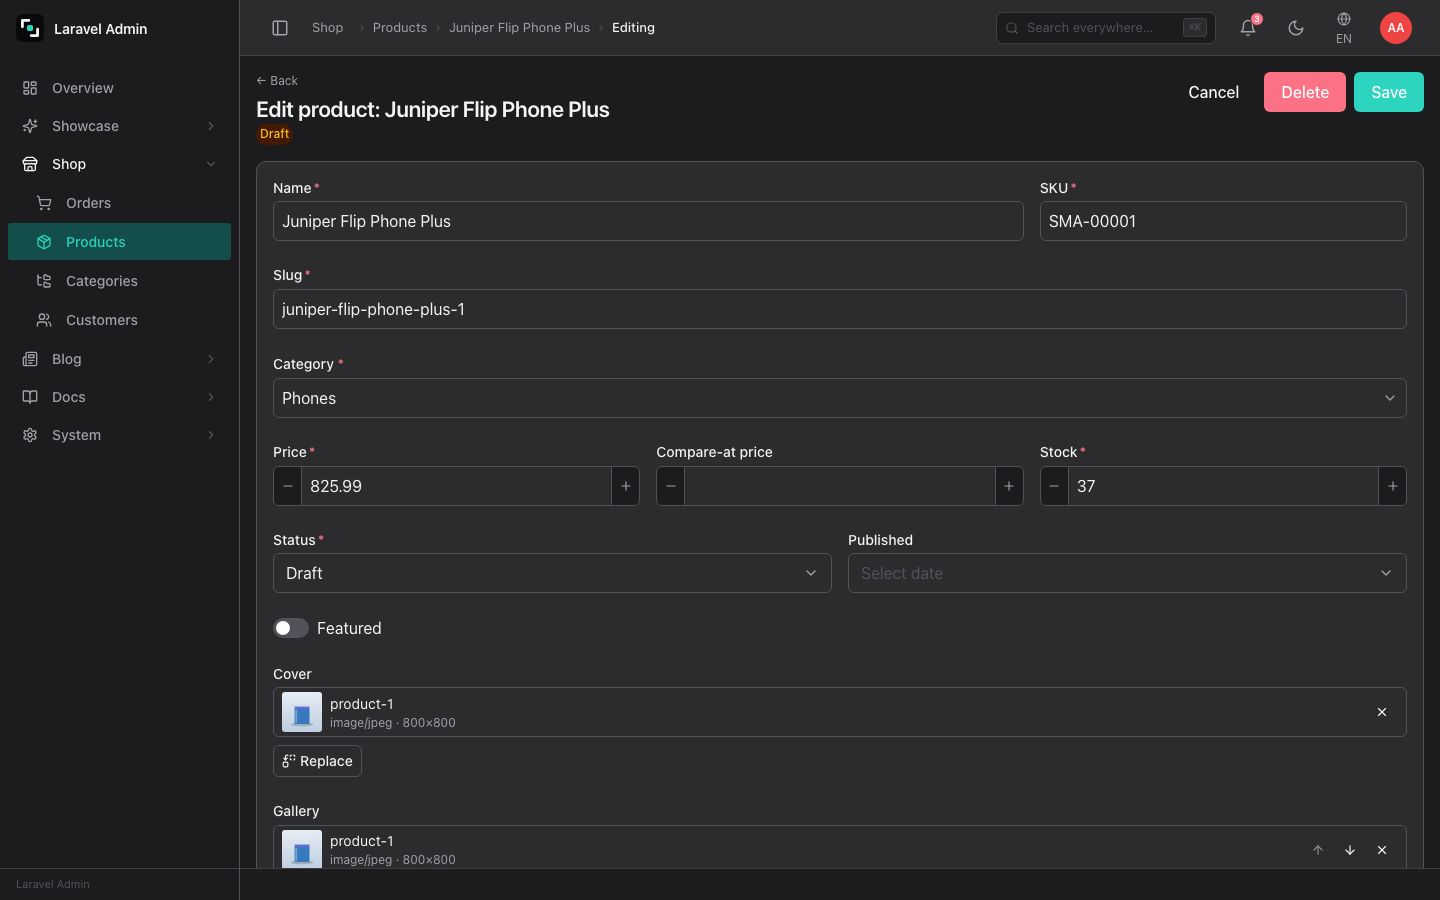Click the Save button
The height and width of the screenshot is (900, 1440).
pos(1389,92)
